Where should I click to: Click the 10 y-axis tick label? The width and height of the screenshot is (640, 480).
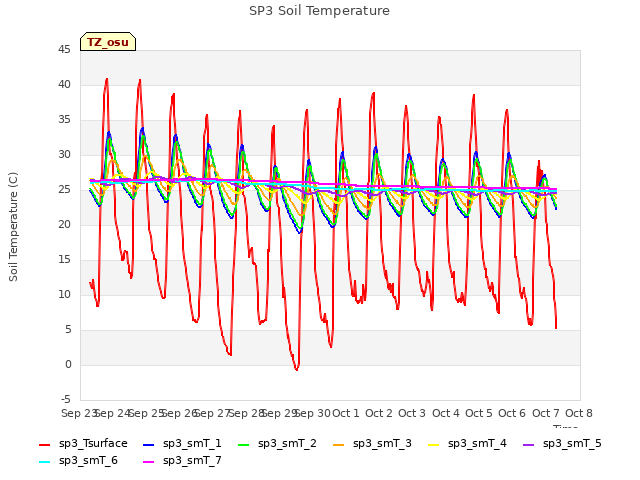64,294
